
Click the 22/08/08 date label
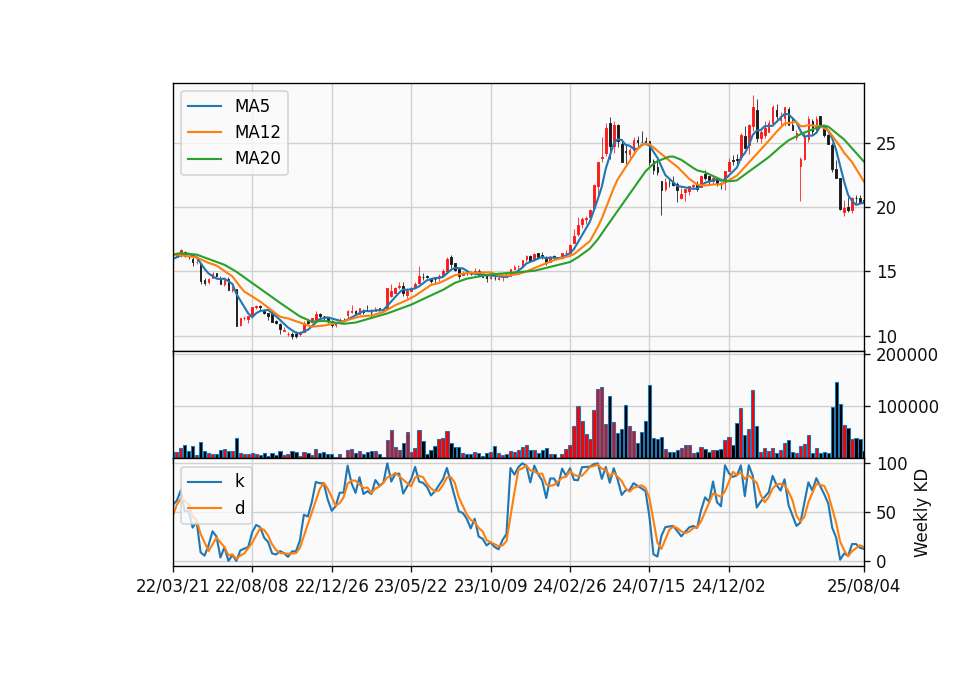pos(252,586)
